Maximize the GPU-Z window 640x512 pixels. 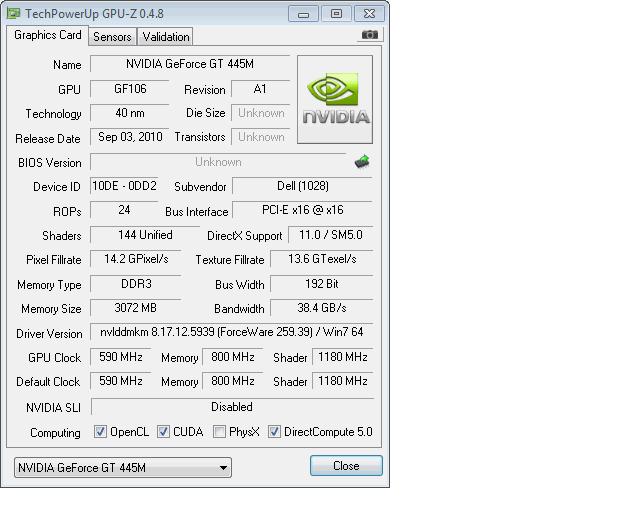click(x=336, y=14)
